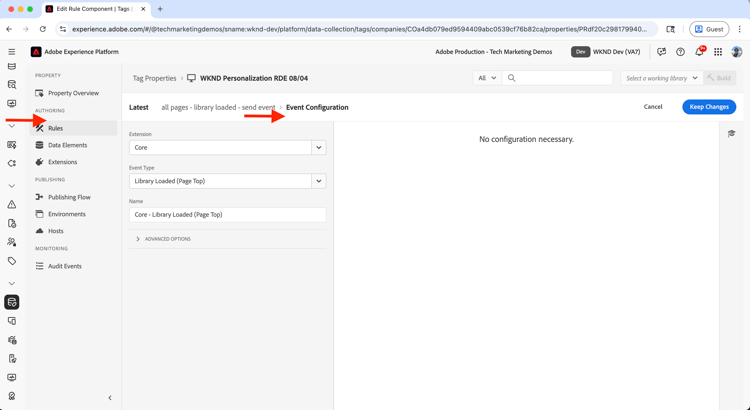750x410 pixels.
Task: Click the highlighted data collection icon in left rail
Action: [x=12, y=302]
